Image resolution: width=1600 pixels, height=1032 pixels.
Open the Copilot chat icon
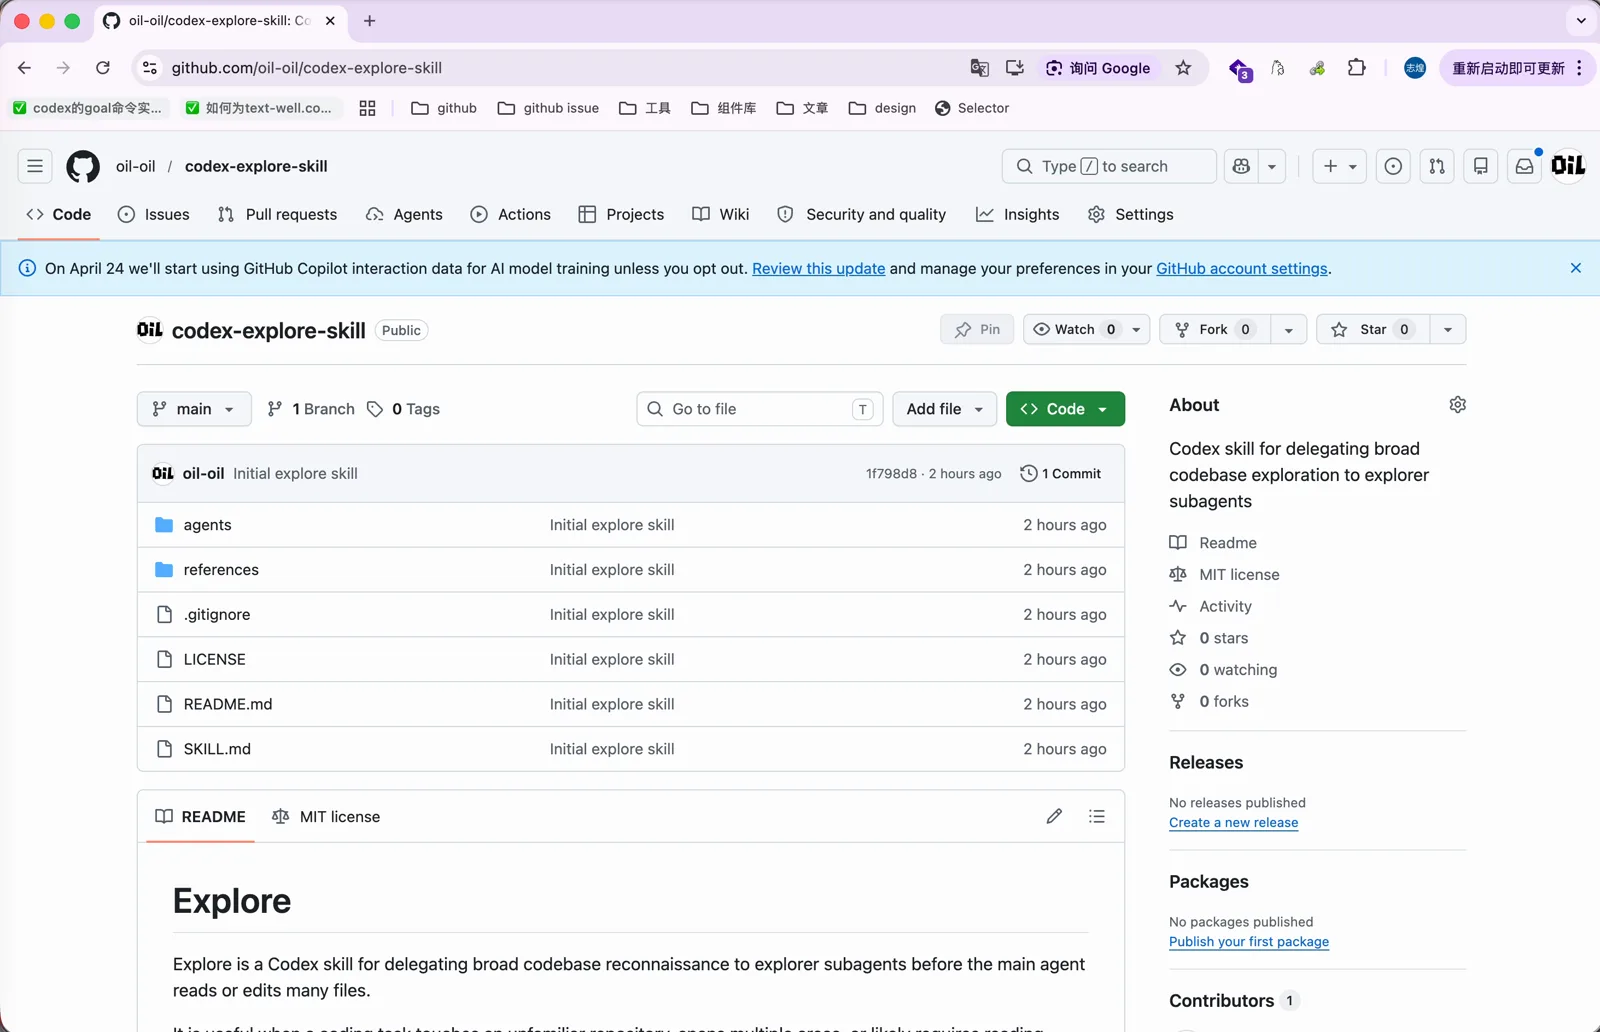[x=1242, y=166]
